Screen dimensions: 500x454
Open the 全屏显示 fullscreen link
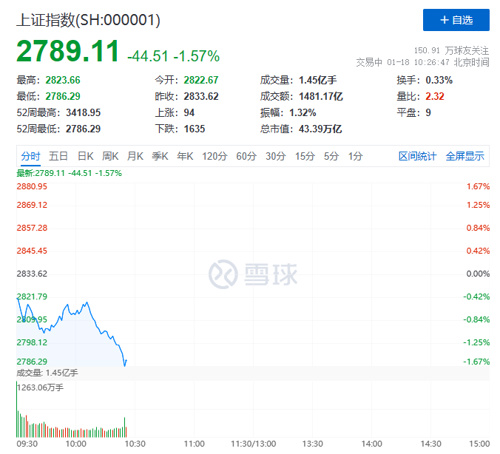[x=465, y=156]
